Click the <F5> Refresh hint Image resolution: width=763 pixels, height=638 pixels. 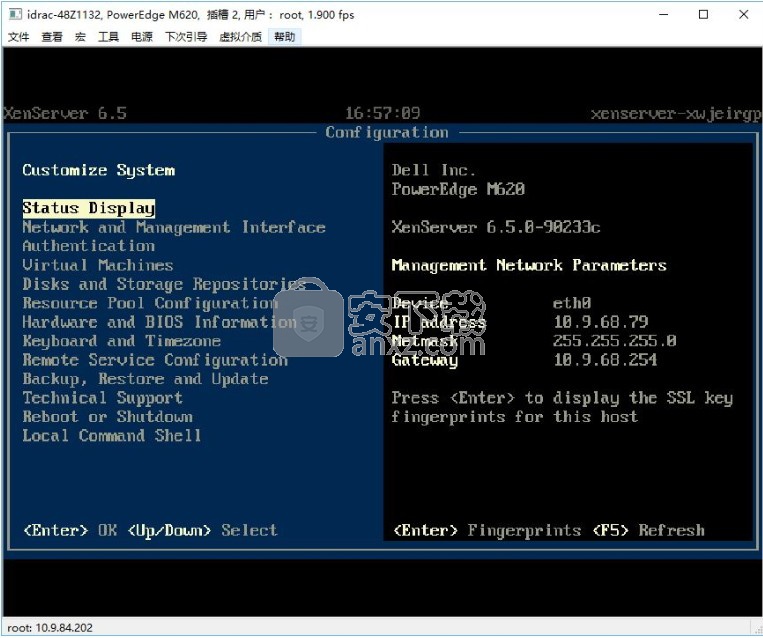click(x=649, y=530)
